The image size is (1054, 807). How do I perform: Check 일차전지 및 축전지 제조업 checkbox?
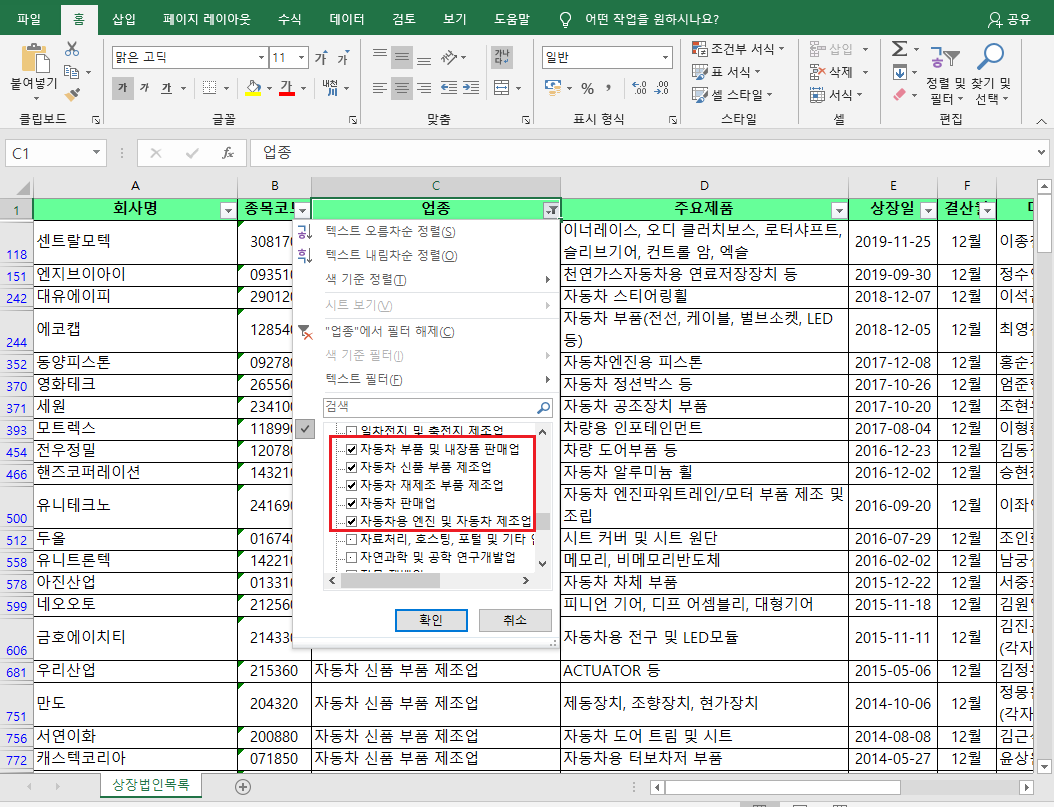351,431
